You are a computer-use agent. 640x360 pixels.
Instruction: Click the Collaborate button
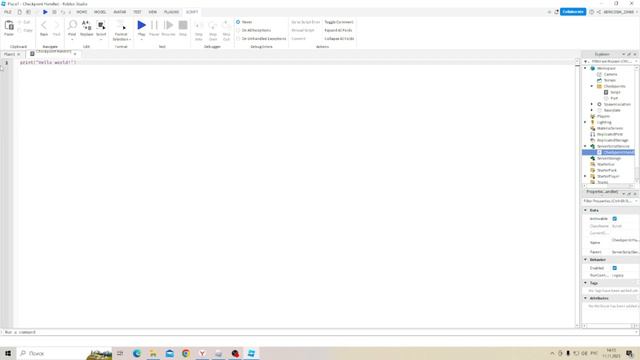click(x=573, y=12)
